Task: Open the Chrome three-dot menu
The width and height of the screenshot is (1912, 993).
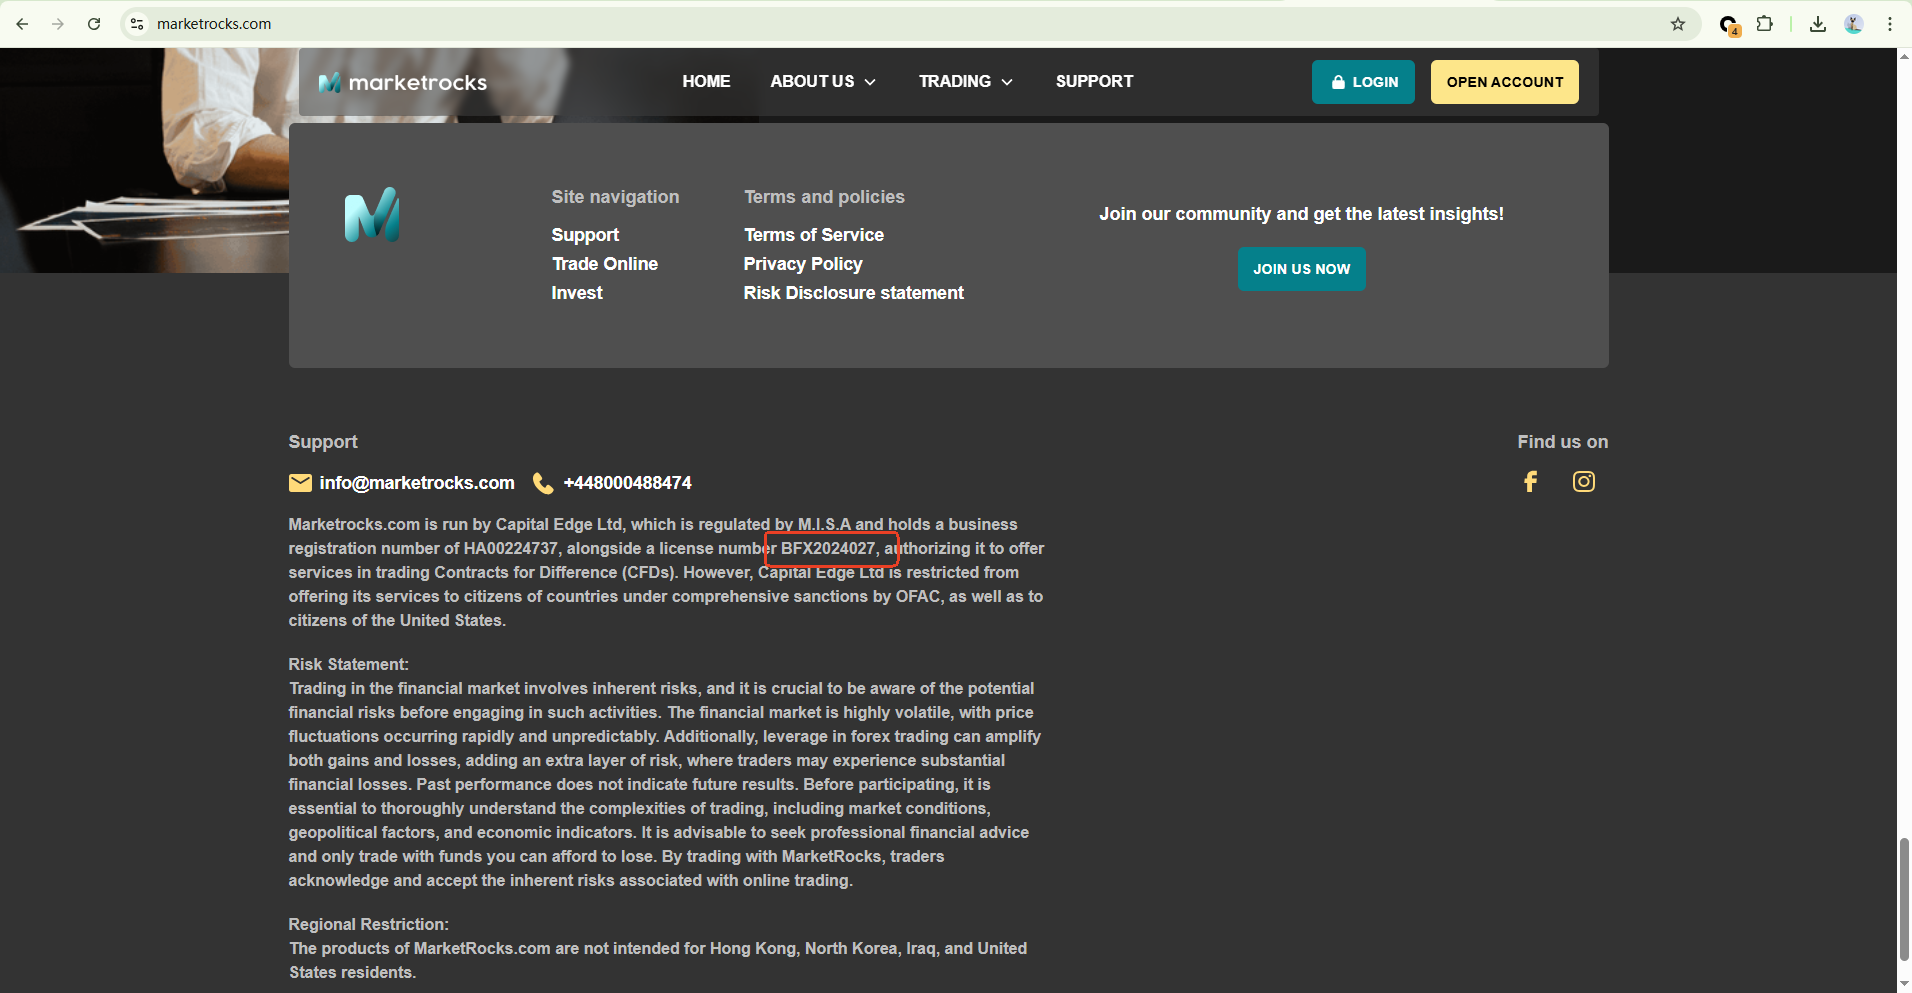Action: pos(1890,24)
